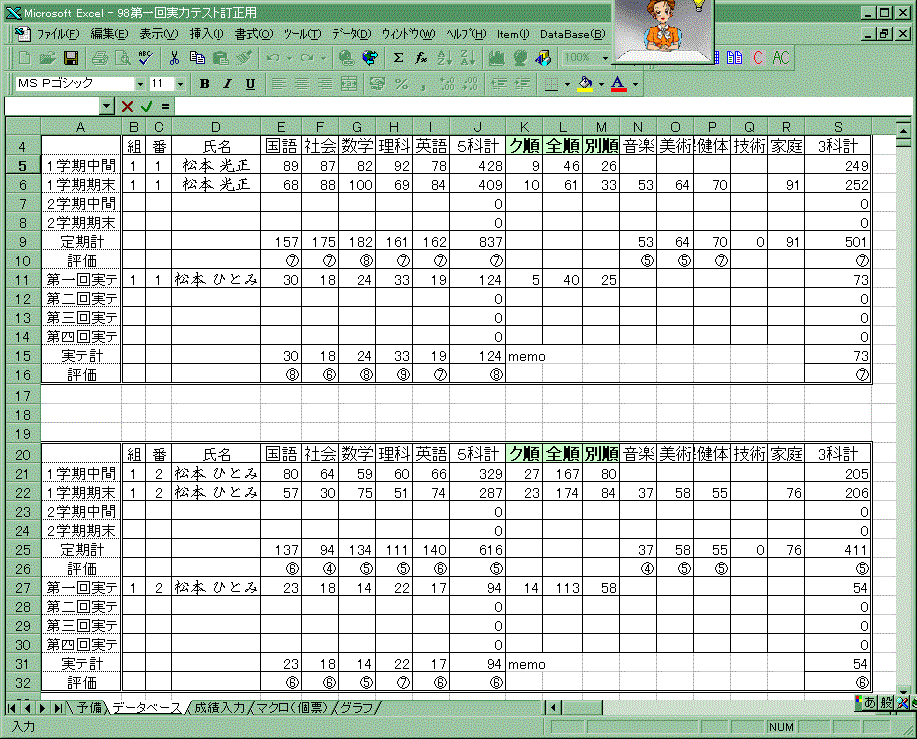Click the green AC toolbar icon

(x=781, y=58)
